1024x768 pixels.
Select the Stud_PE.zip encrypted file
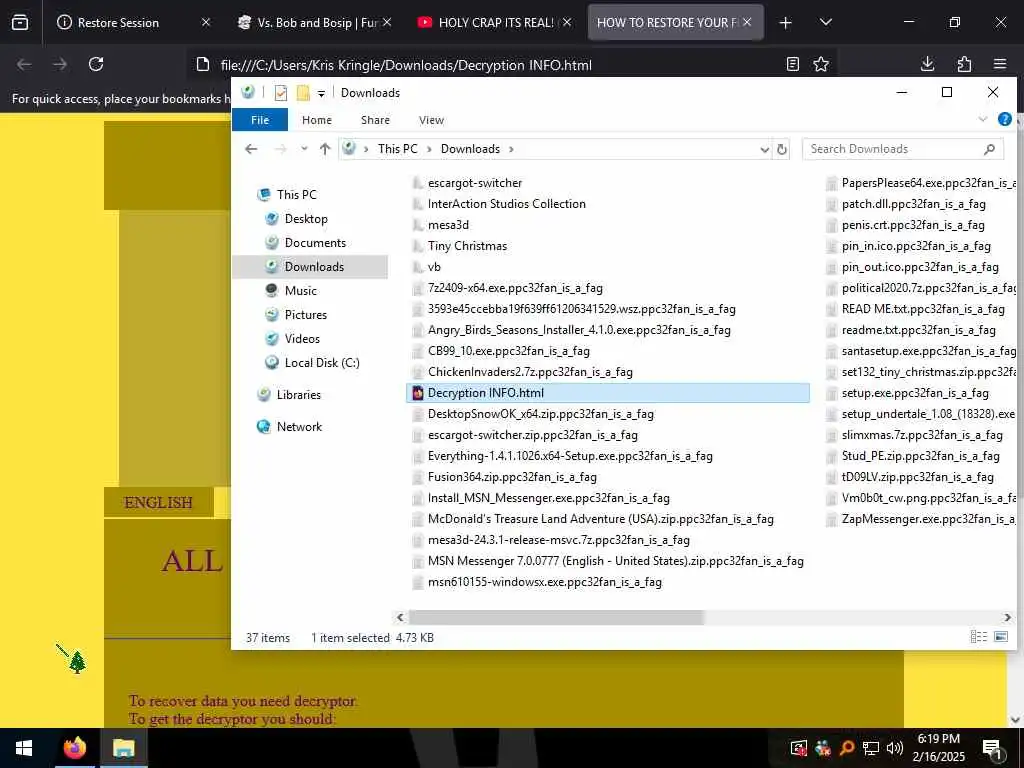[x=920, y=456]
